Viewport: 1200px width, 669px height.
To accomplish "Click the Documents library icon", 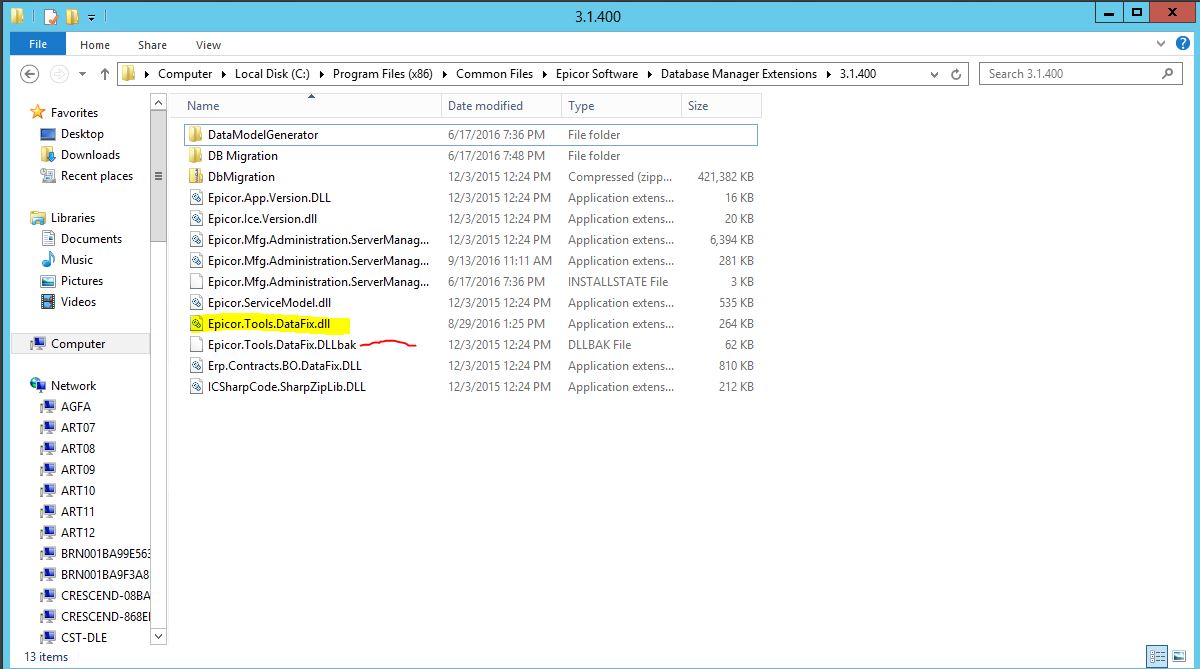I will point(48,239).
